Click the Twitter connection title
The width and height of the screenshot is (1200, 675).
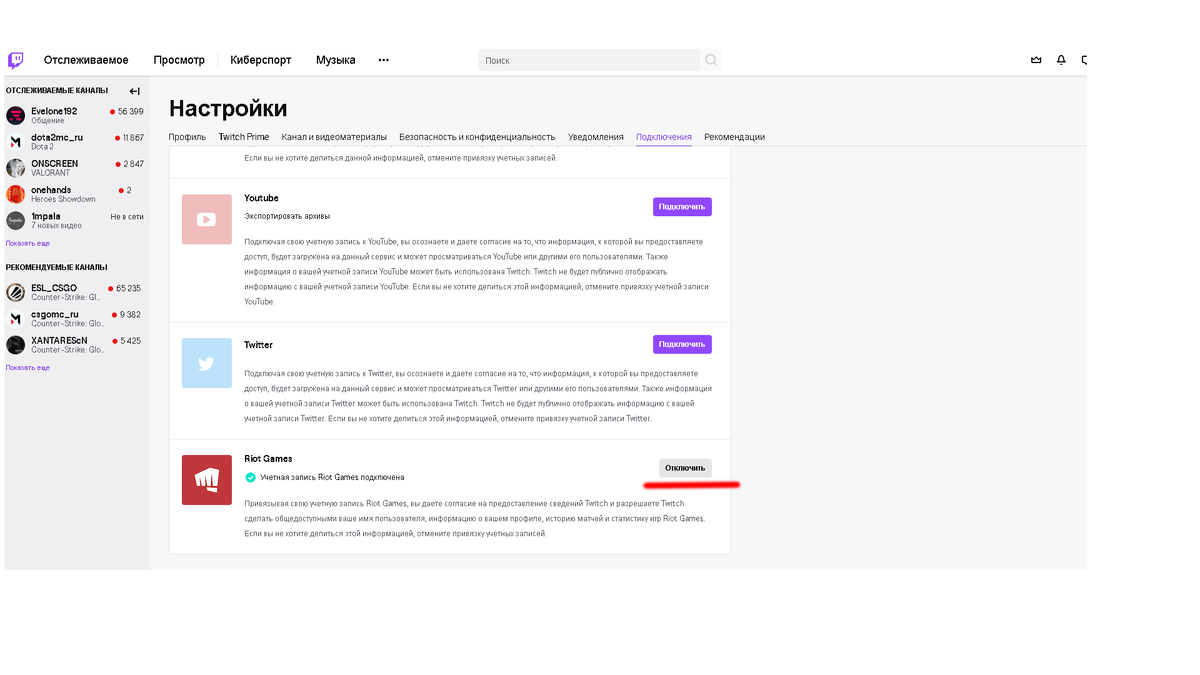point(258,345)
